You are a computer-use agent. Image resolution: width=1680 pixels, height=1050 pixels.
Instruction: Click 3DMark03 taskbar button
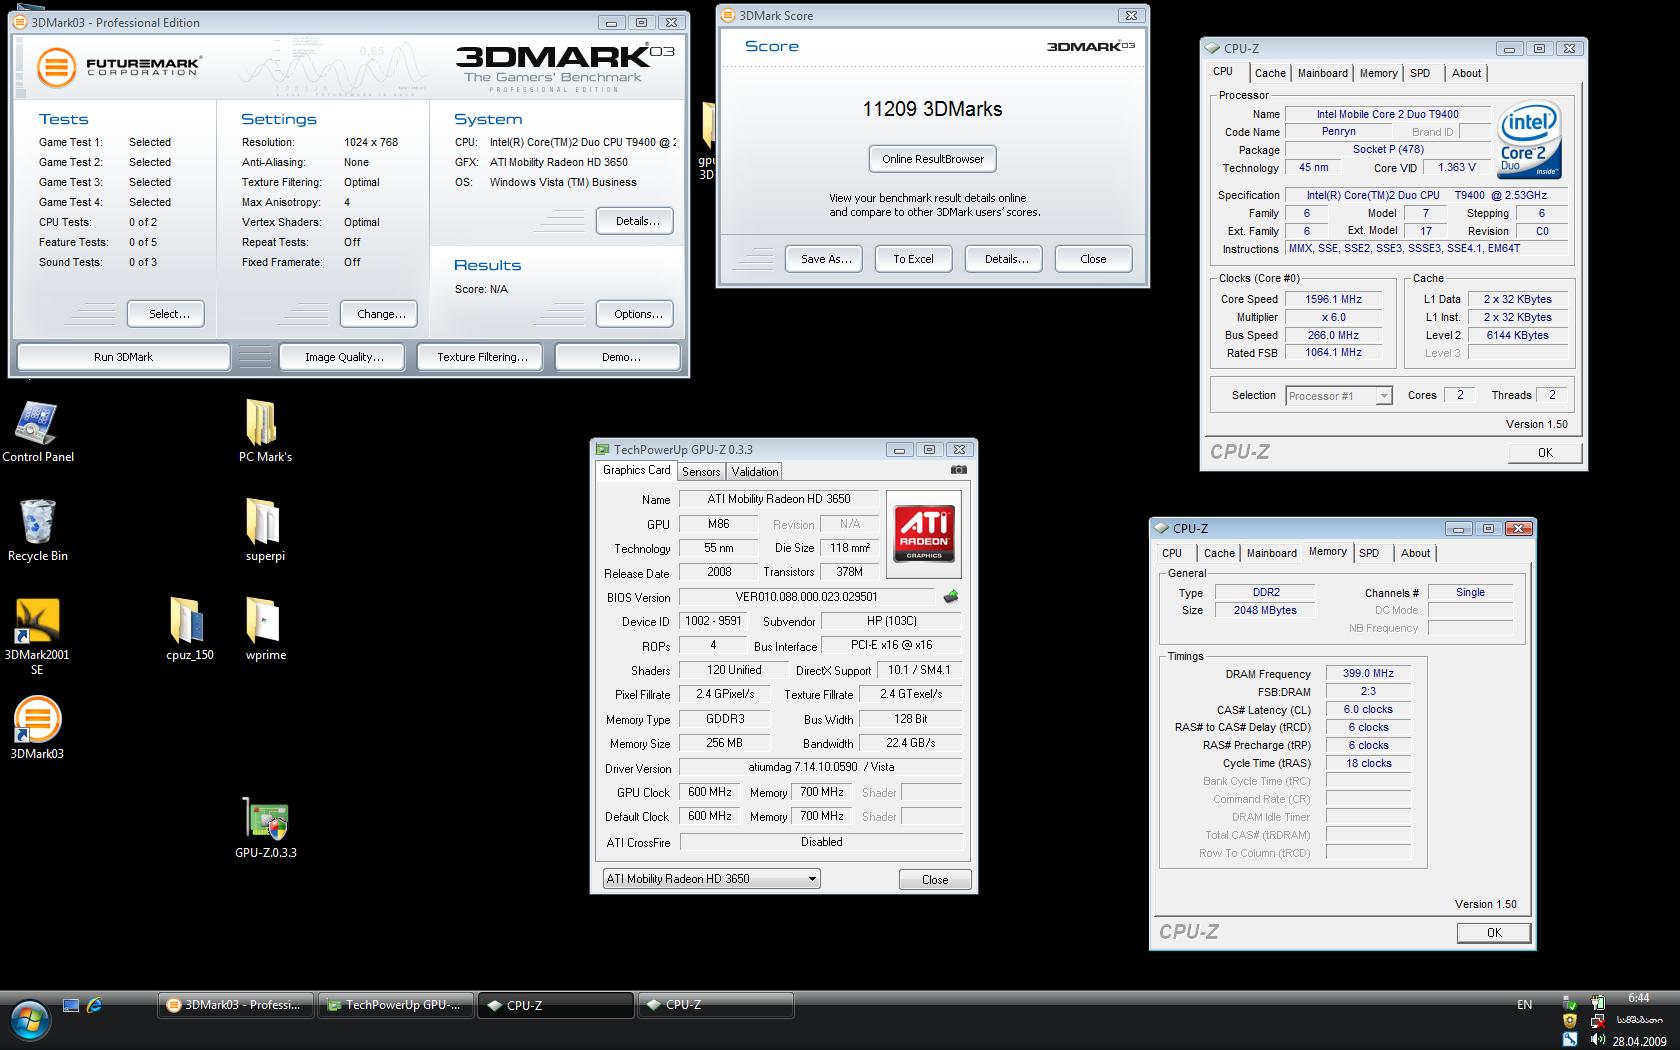coord(235,1005)
